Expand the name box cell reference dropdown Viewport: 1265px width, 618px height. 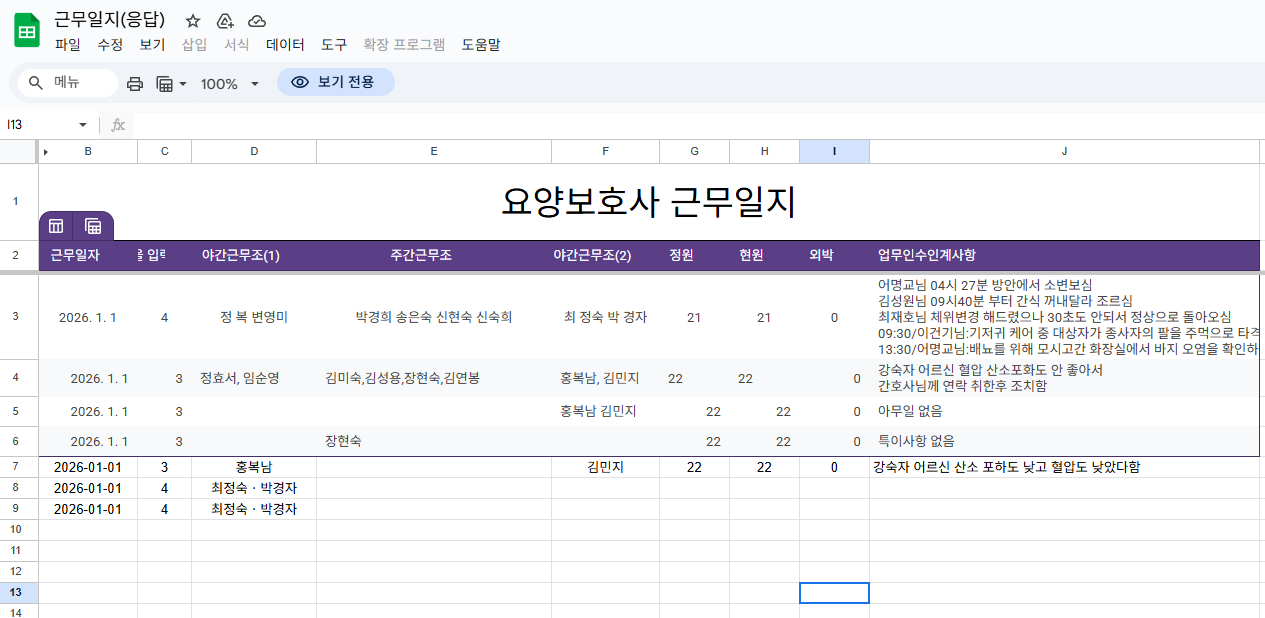83,125
